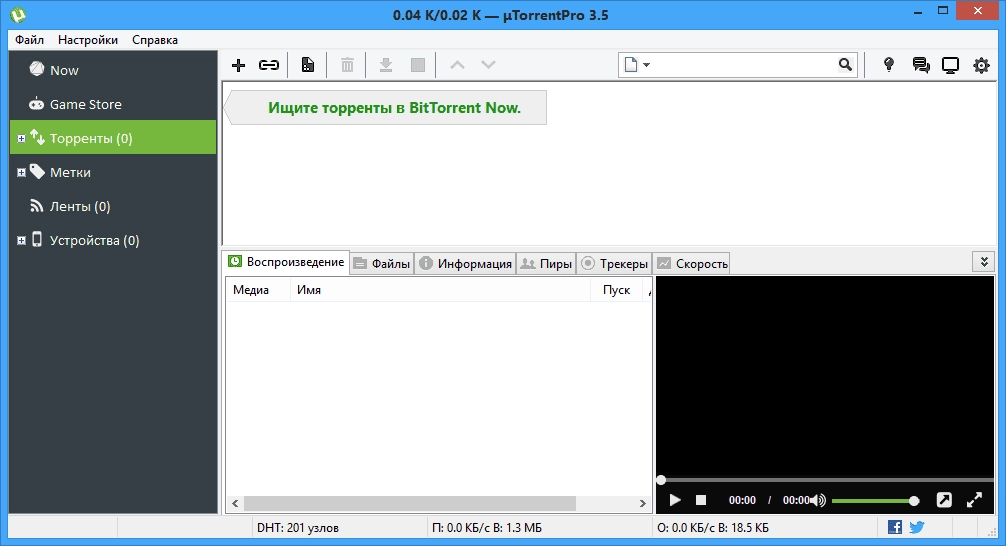Select Now in the sidebar
Screen dimensions: 1006x546
coord(113,70)
